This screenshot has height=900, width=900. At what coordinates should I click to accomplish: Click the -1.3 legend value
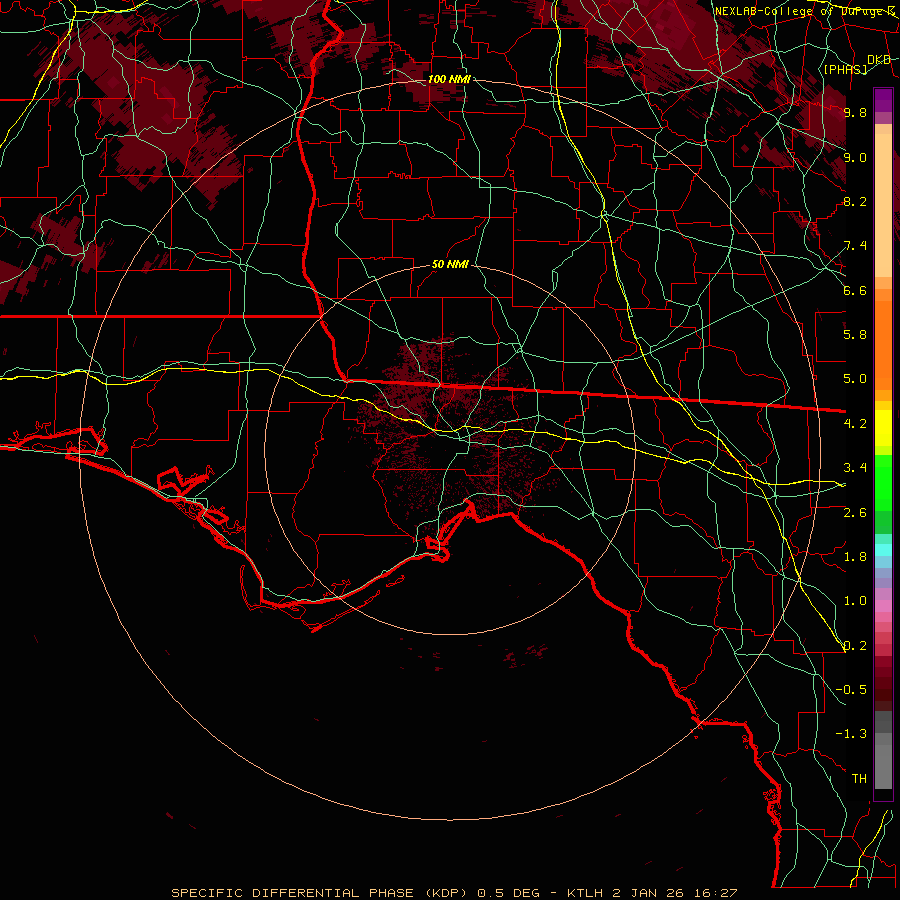pyautogui.click(x=851, y=734)
